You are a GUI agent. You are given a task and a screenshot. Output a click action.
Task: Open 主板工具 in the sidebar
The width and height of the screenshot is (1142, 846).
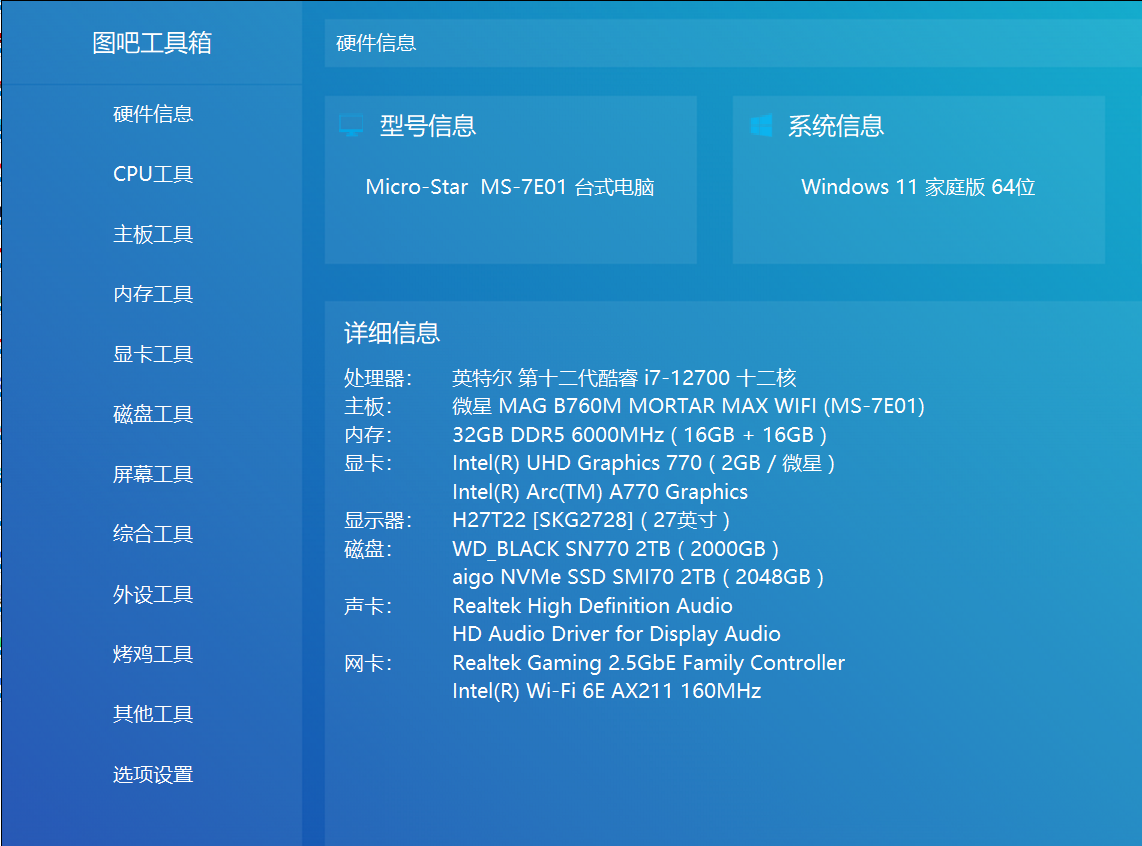tap(153, 234)
